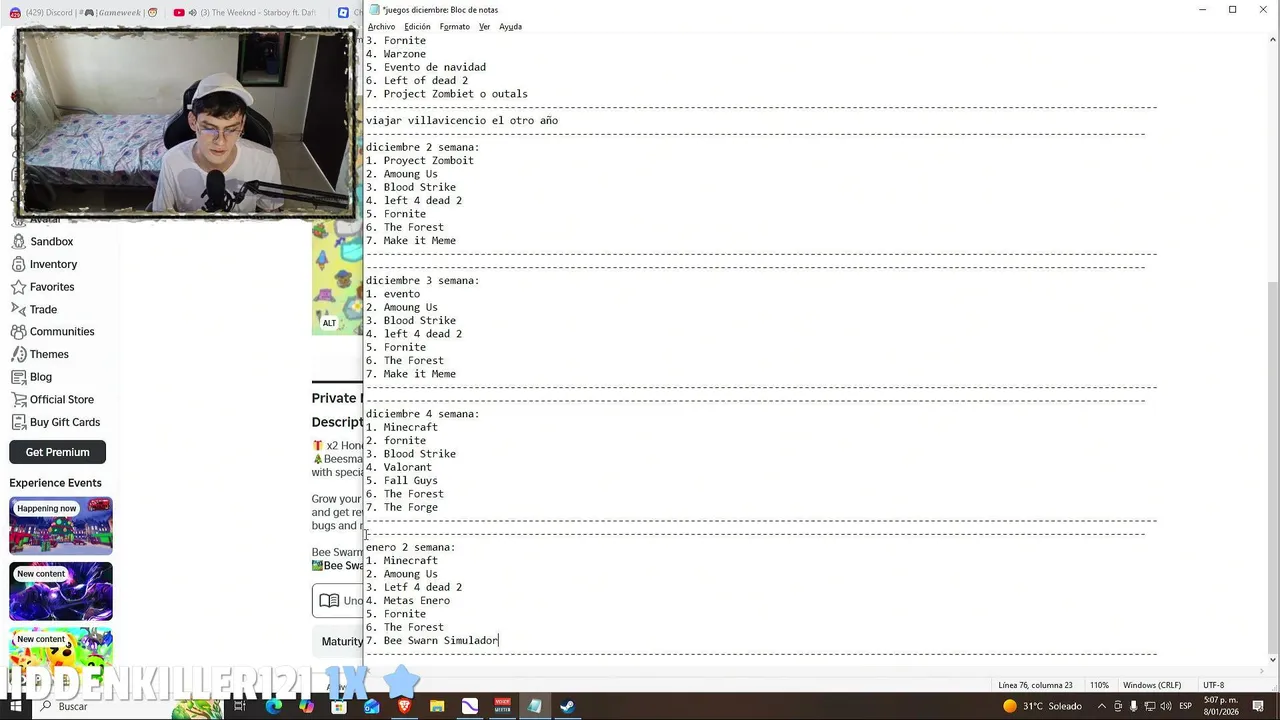1280x720 pixels.
Task: Open the Ver menu in Notepad
Action: [x=484, y=27]
